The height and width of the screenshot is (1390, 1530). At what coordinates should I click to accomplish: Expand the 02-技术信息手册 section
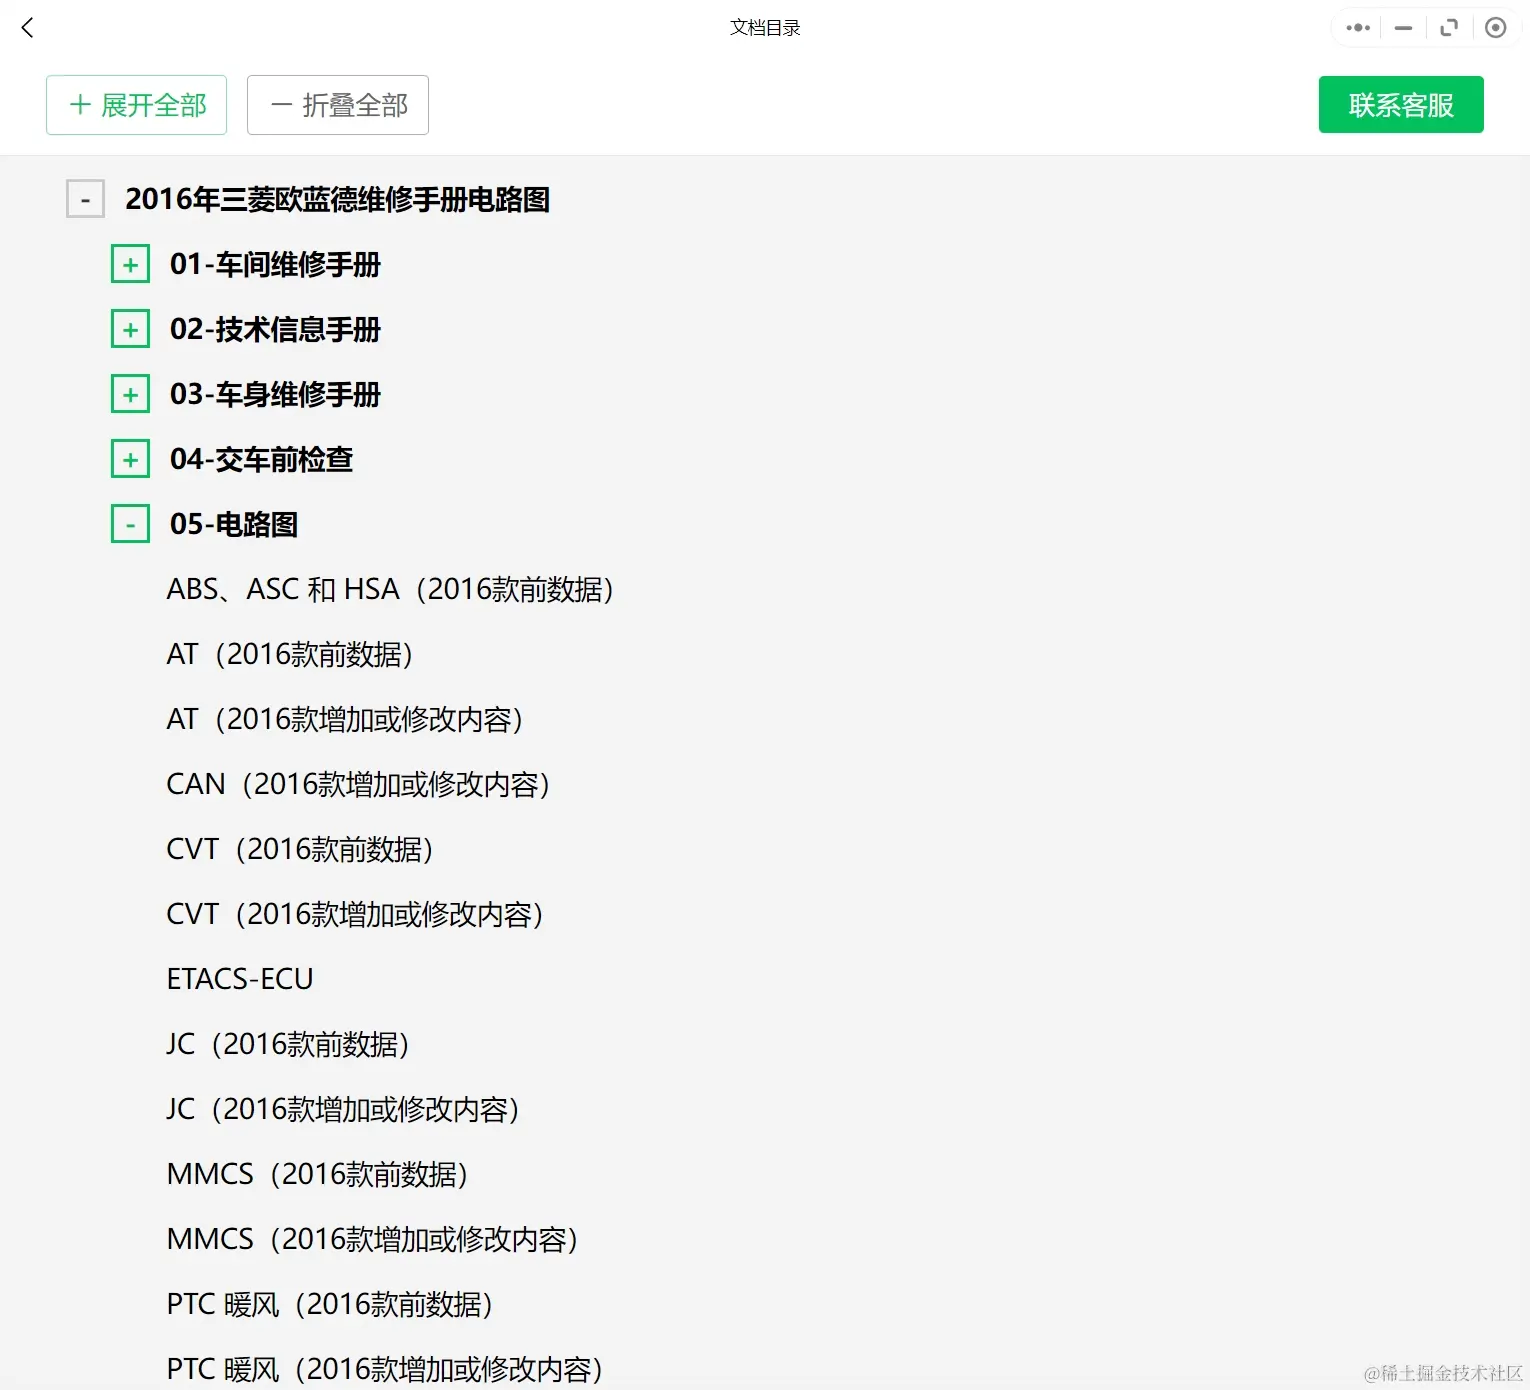(x=130, y=329)
